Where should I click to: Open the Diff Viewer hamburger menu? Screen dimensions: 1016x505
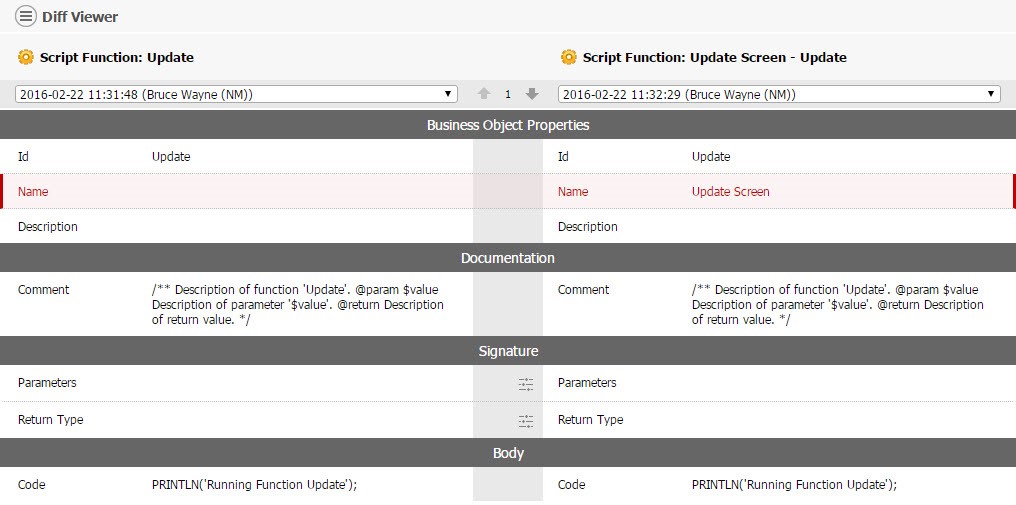pyautogui.click(x=26, y=17)
